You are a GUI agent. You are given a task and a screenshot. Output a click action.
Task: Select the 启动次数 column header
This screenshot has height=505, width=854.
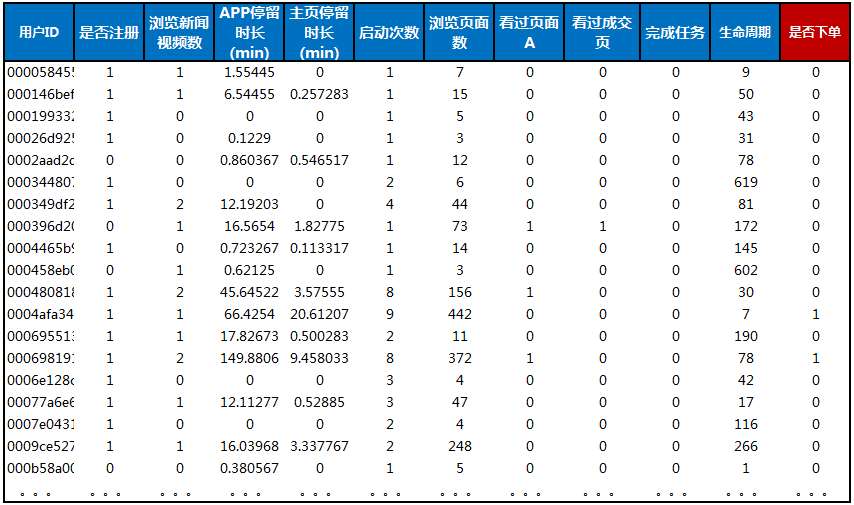point(389,32)
